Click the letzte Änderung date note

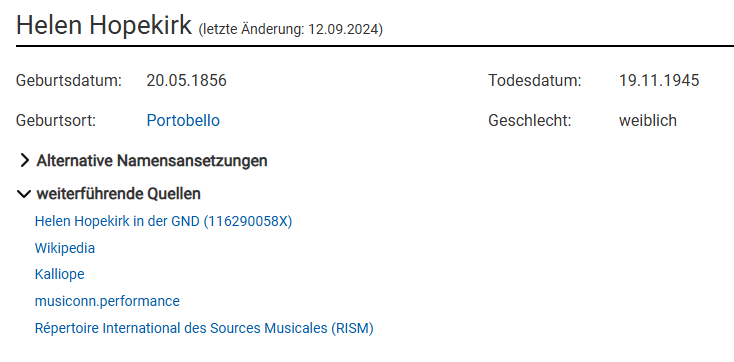pos(291,30)
